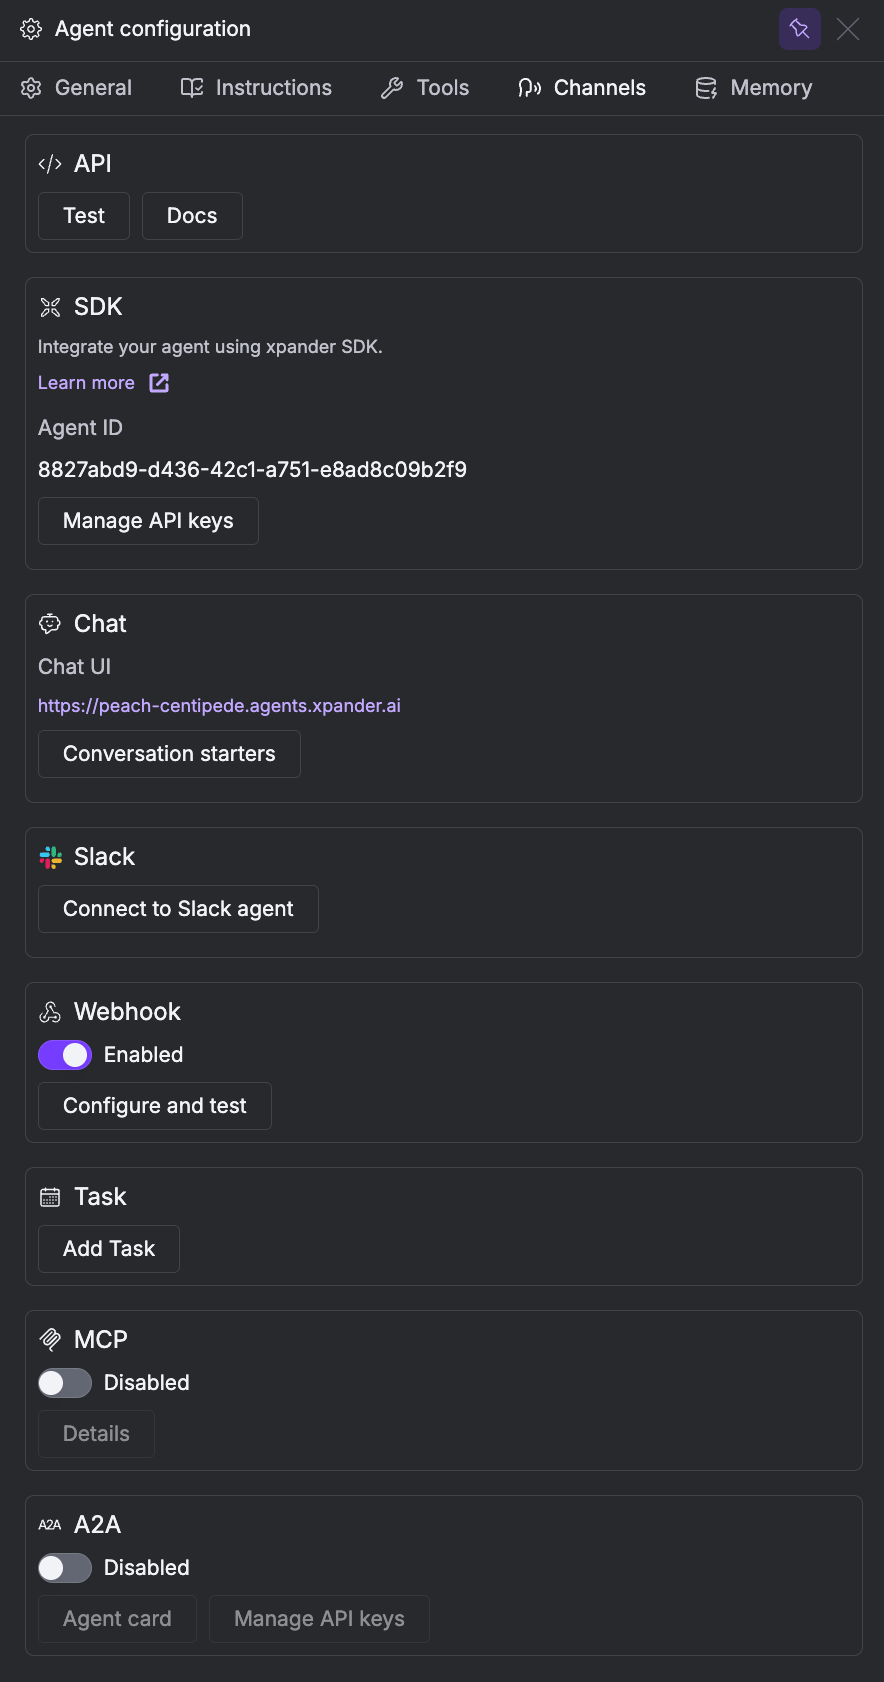Click the Slack logo icon
Viewport: 884px width, 1682px height.
coord(49,856)
